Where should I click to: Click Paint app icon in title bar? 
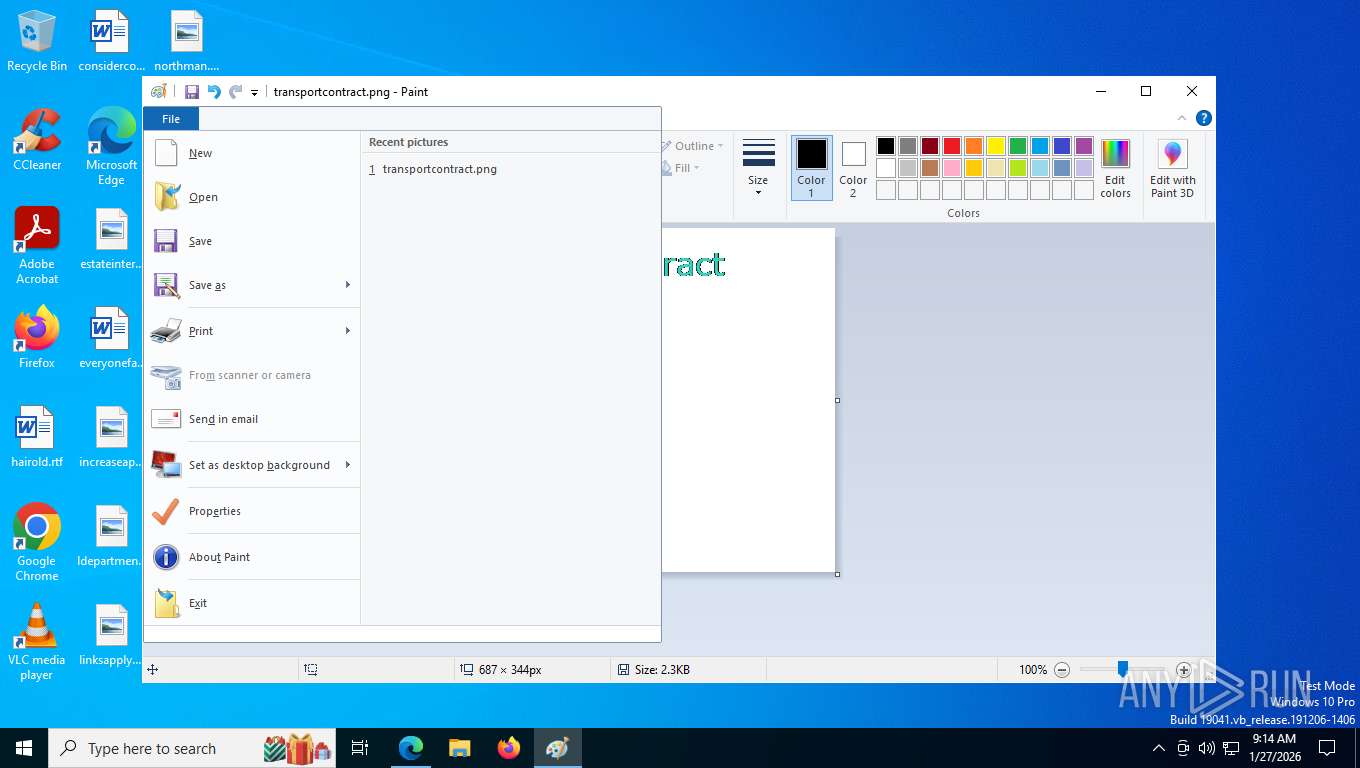pyautogui.click(x=158, y=92)
